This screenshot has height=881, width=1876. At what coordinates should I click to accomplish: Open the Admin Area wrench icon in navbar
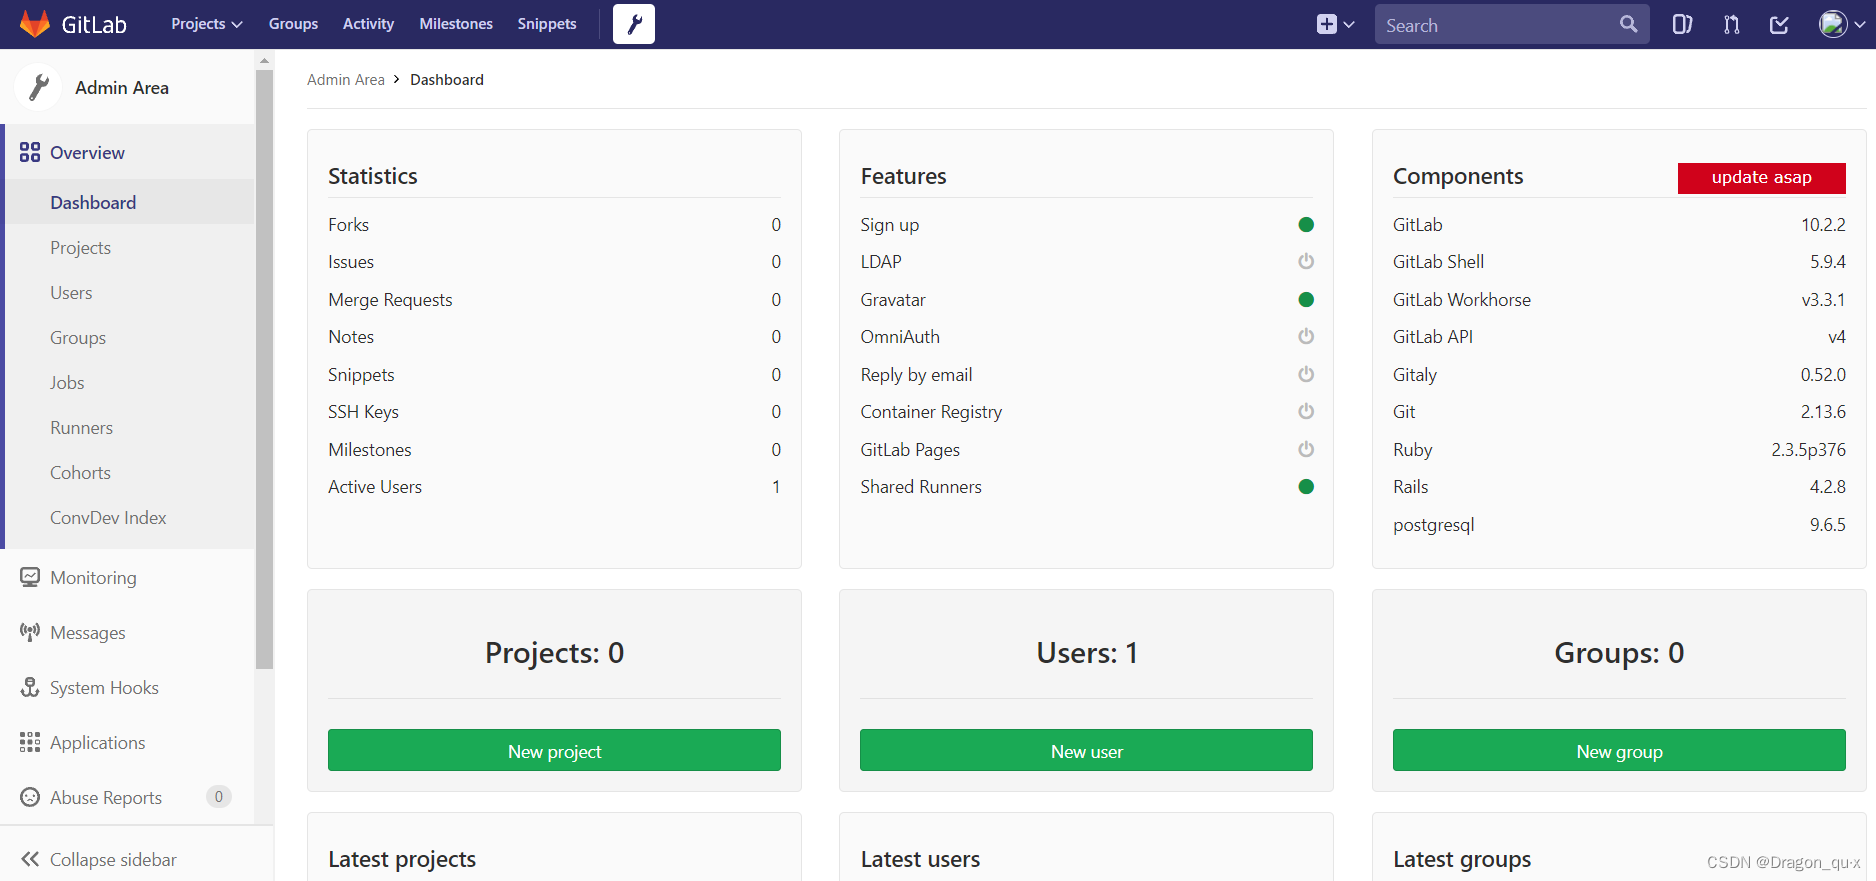click(x=634, y=24)
